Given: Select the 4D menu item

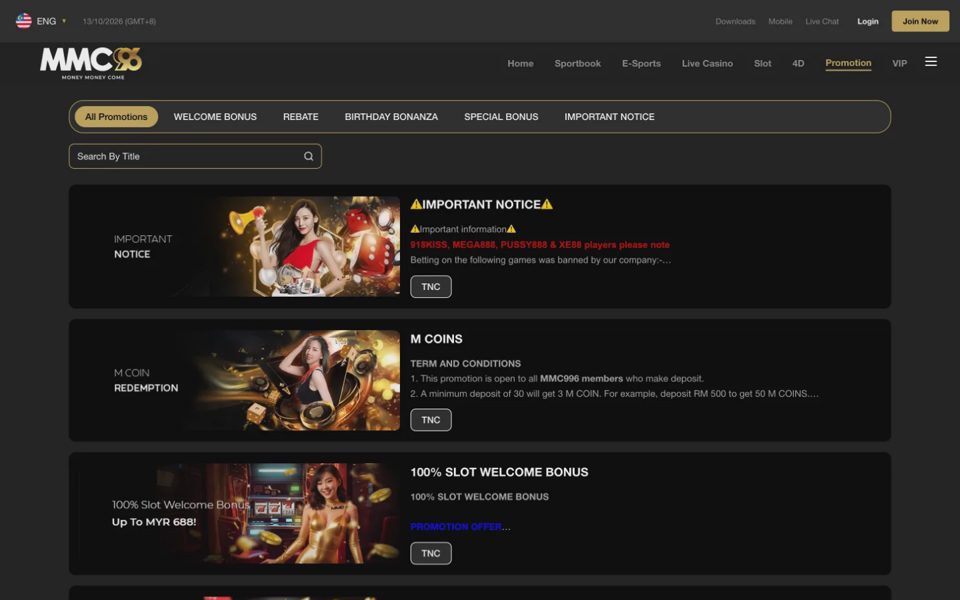Looking at the screenshot, I should tap(798, 64).
